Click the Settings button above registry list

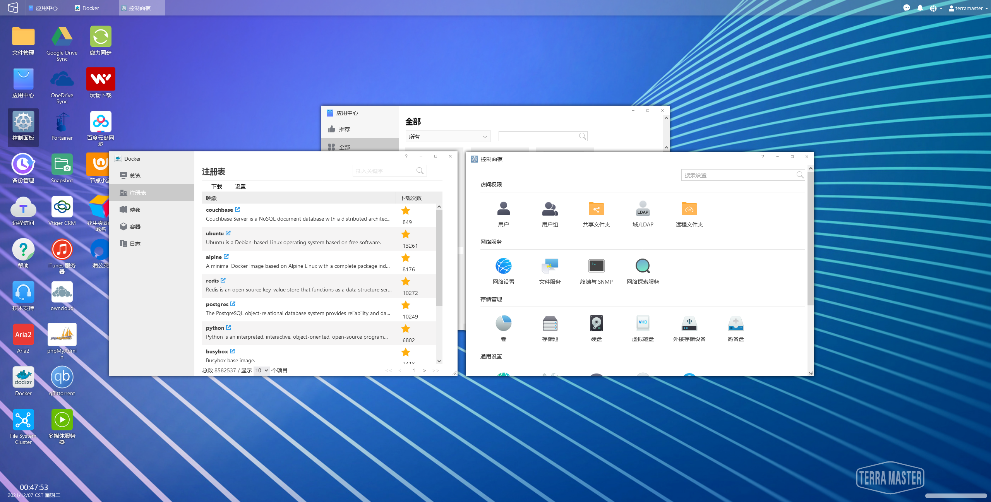pyautogui.click(x=240, y=187)
